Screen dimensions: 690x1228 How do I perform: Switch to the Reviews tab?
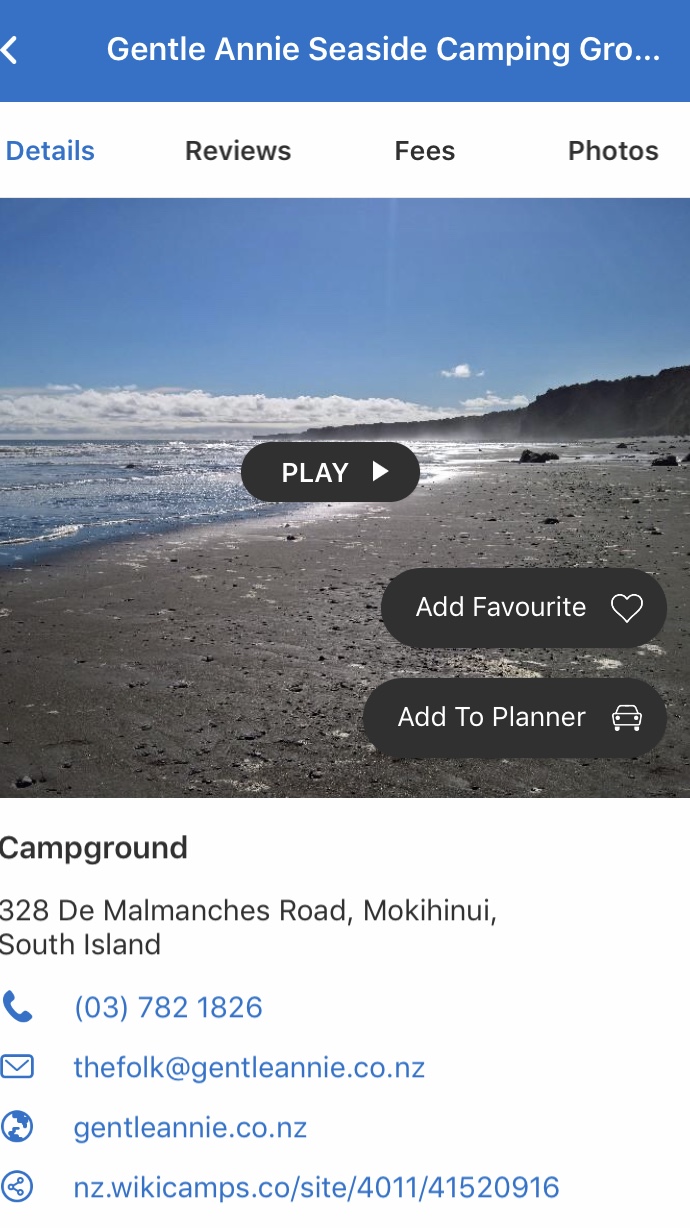[x=238, y=151]
